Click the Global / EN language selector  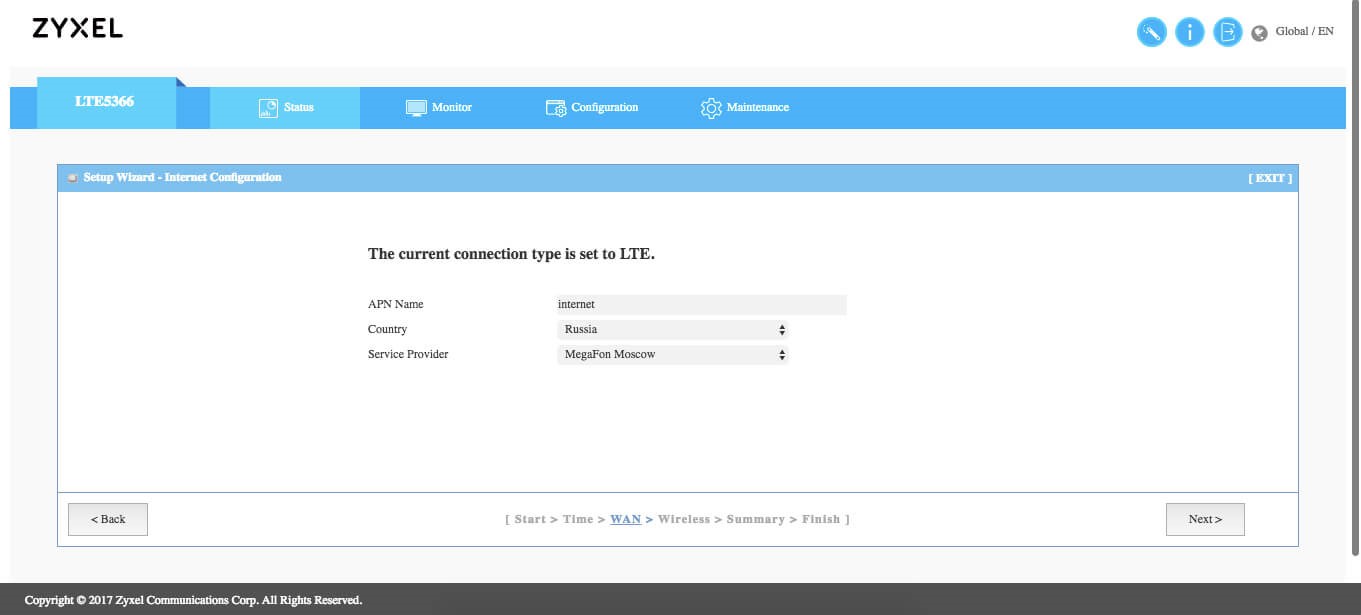tap(1305, 31)
